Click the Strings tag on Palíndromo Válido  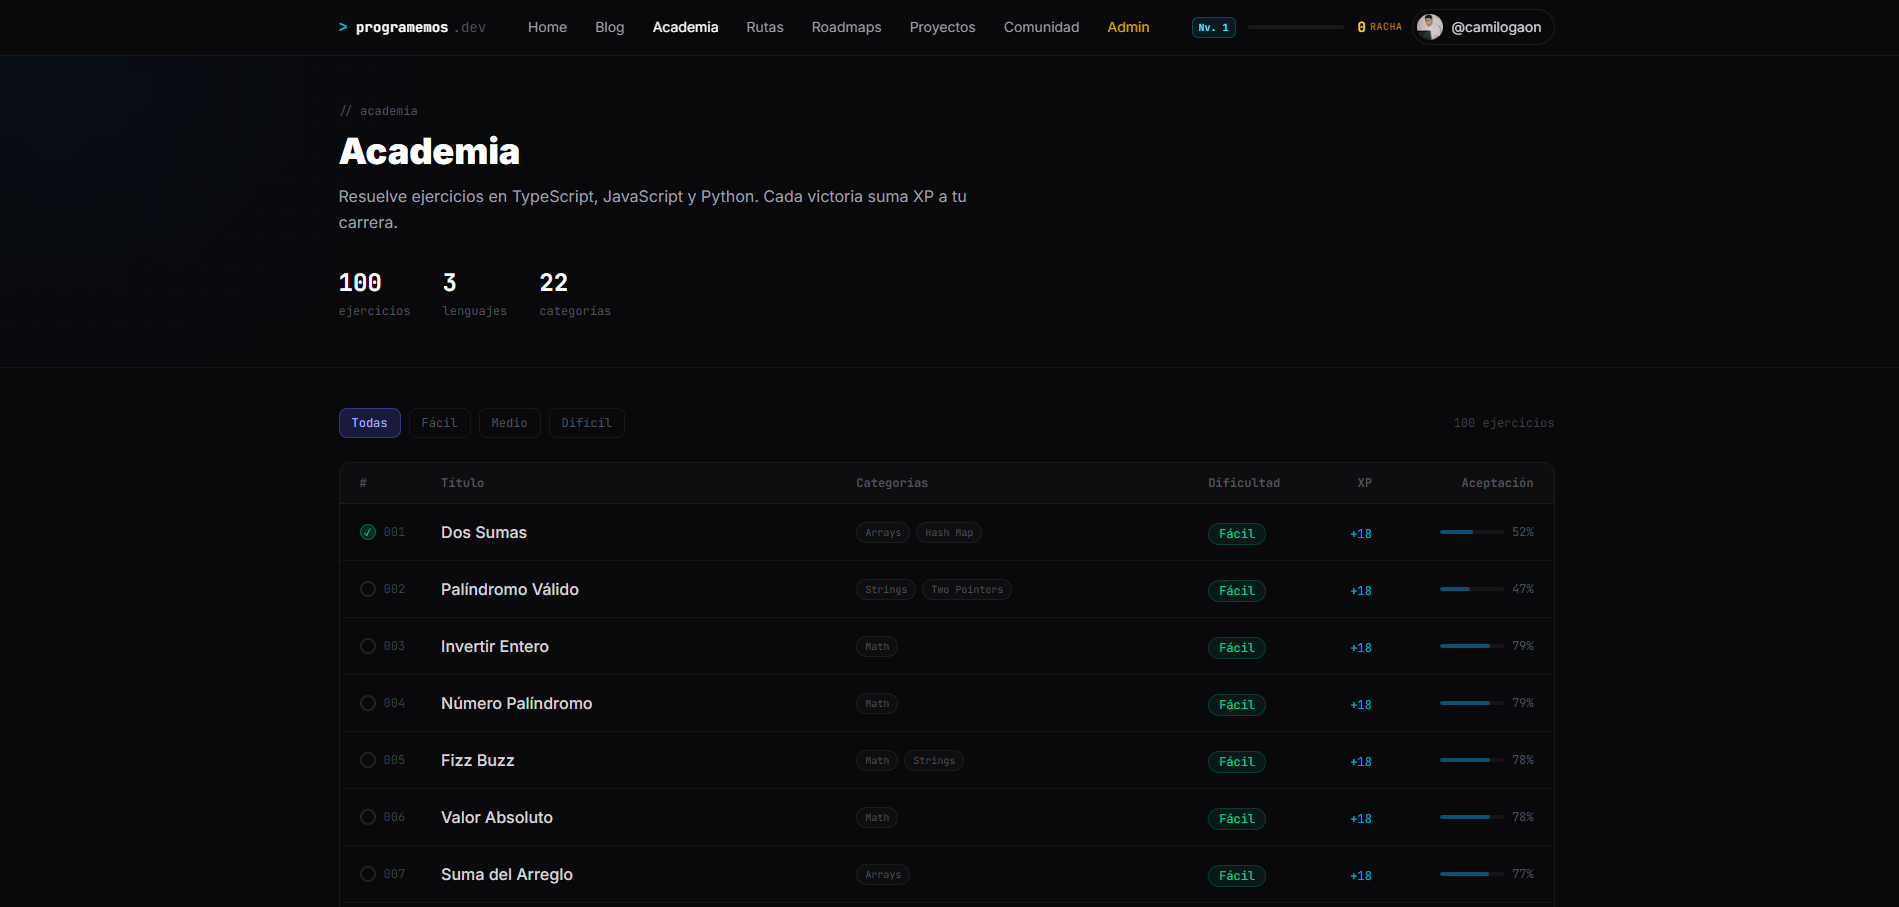(886, 590)
